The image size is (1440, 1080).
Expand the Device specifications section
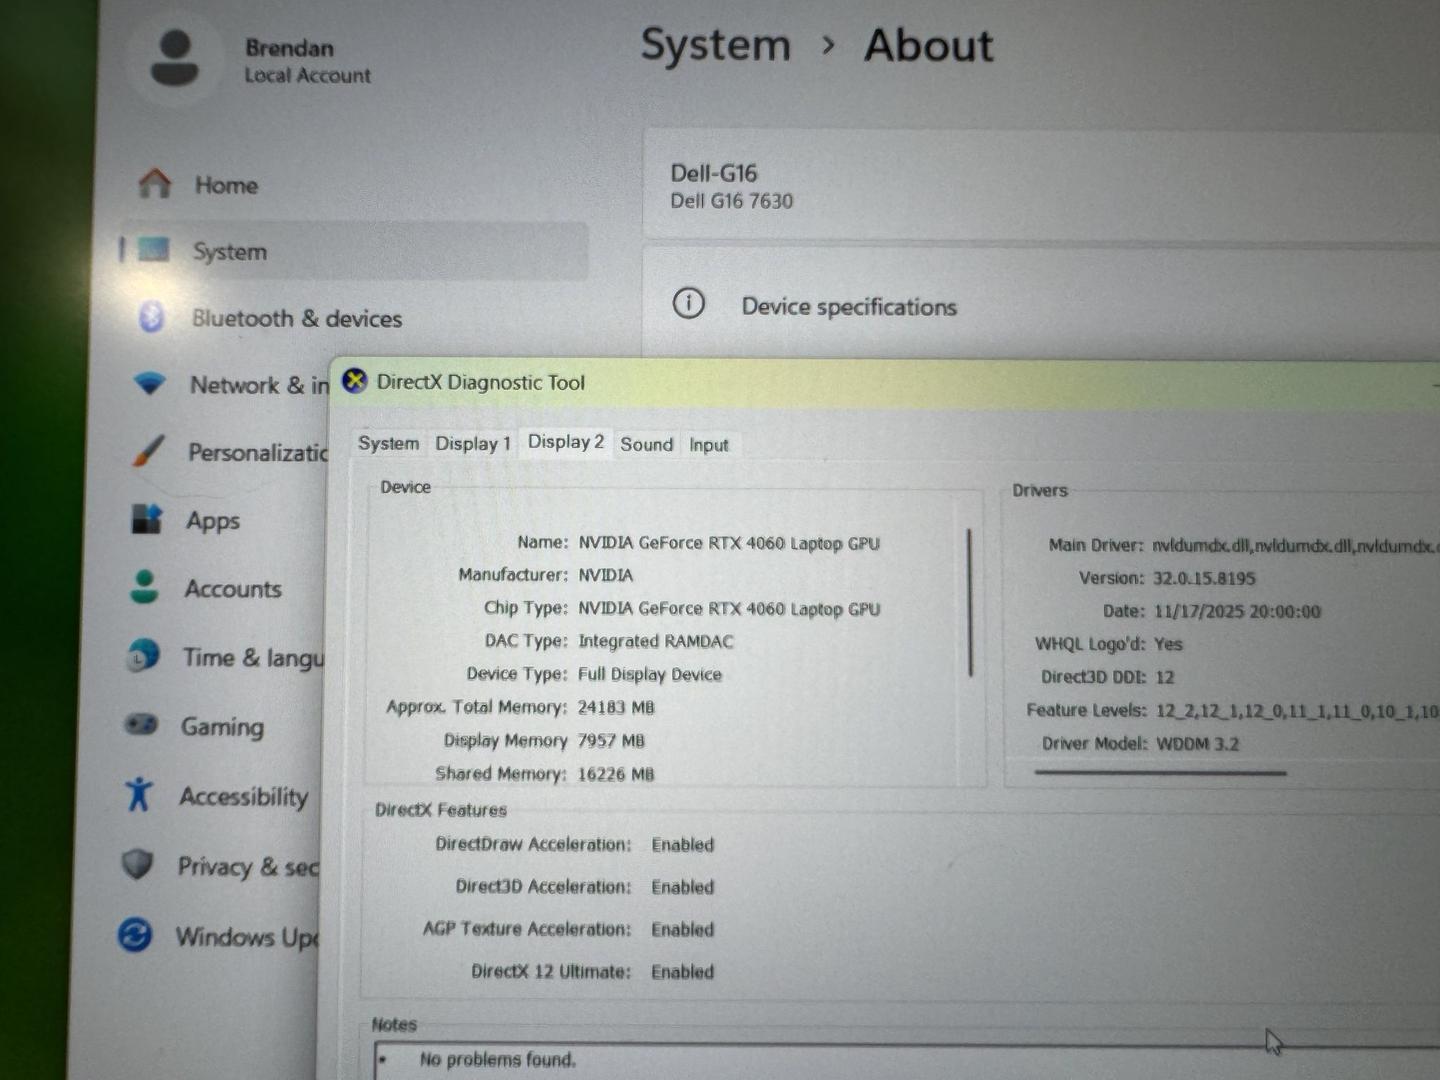(848, 306)
